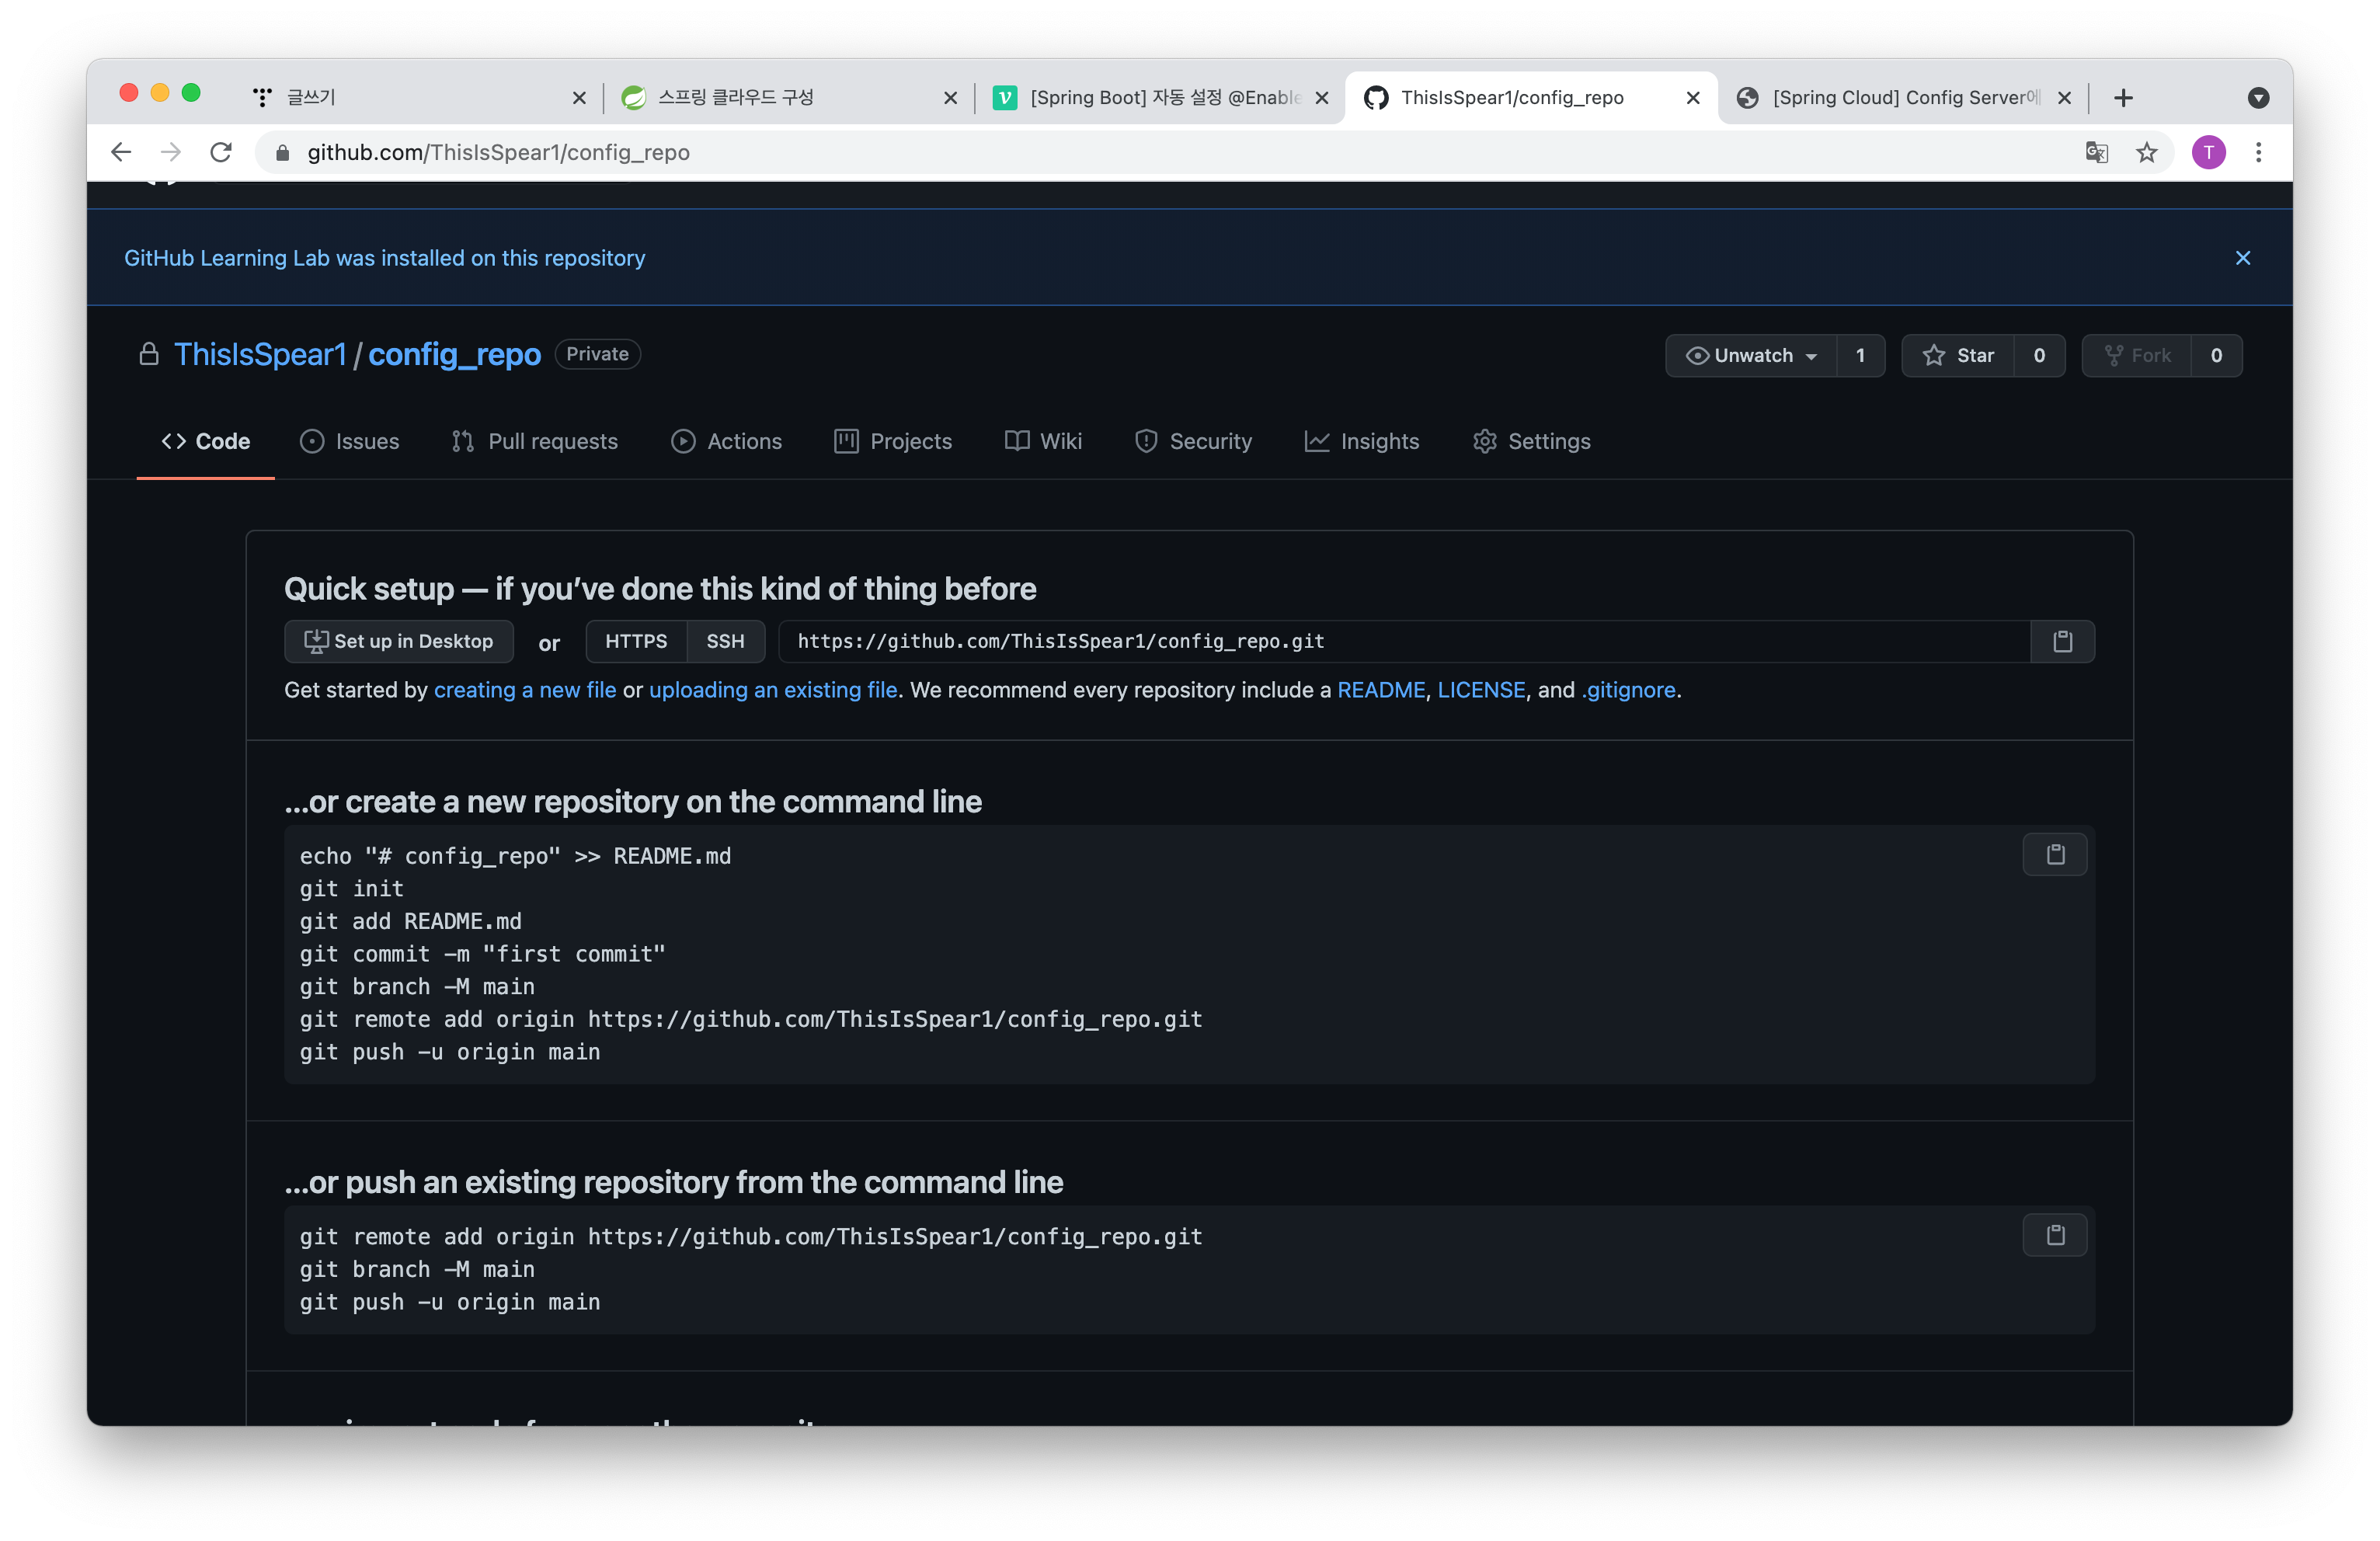Bookmark this page with the star icon

(2146, 152)
